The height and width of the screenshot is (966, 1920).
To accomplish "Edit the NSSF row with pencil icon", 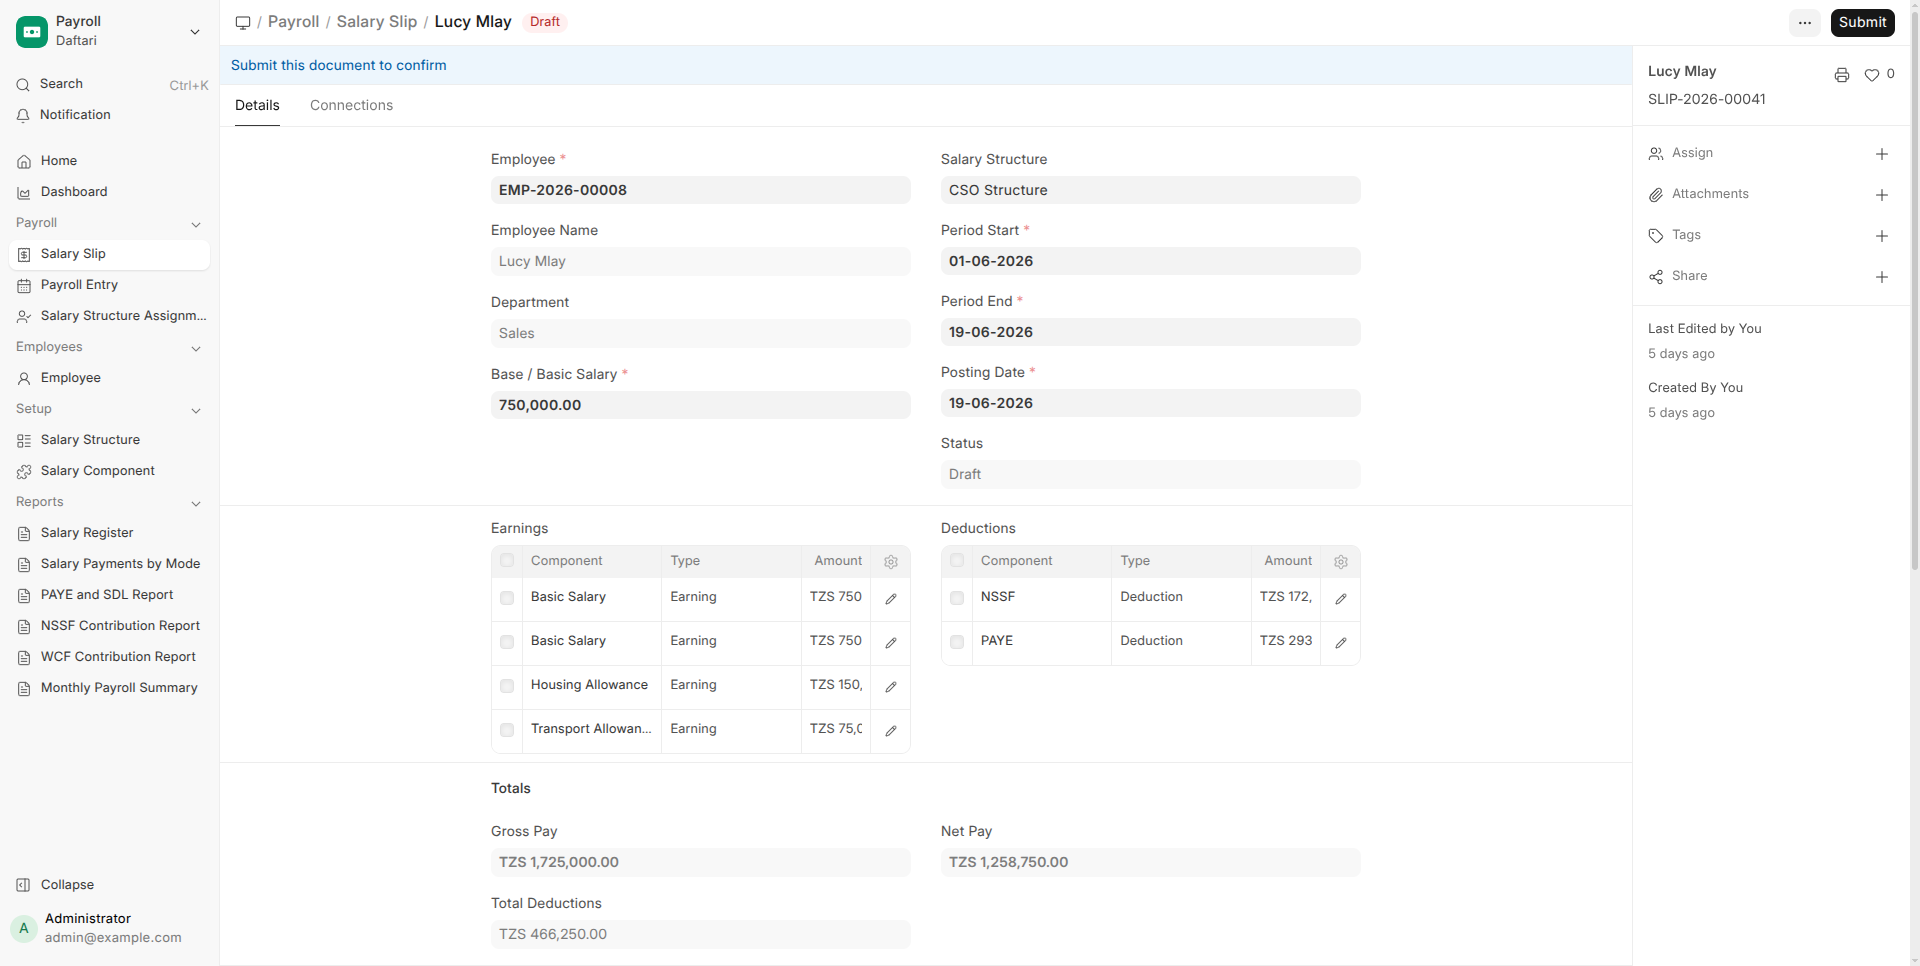I will coord(1341,599).
